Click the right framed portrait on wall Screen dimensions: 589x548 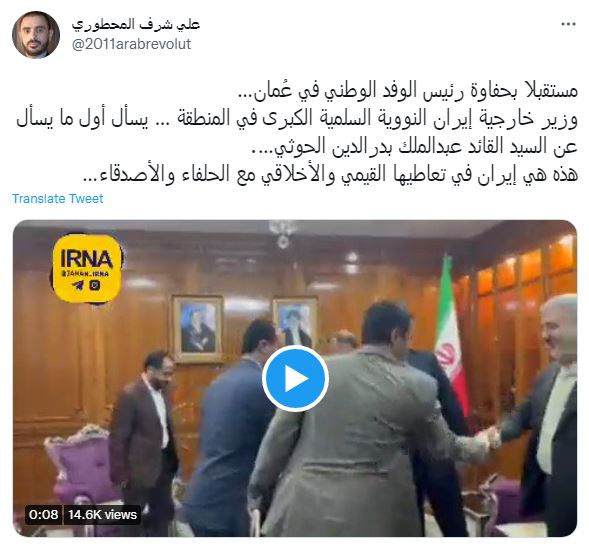[x=295, y=321]
